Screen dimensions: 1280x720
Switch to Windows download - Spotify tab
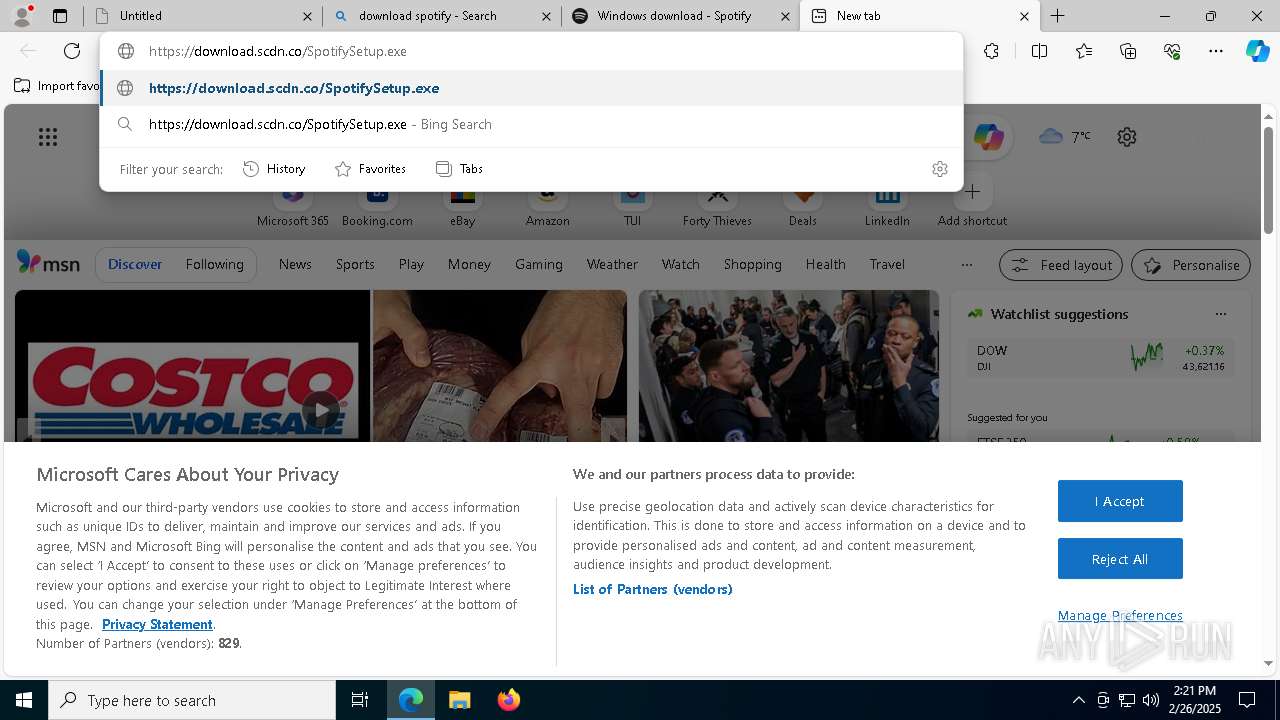pos(681,16)
